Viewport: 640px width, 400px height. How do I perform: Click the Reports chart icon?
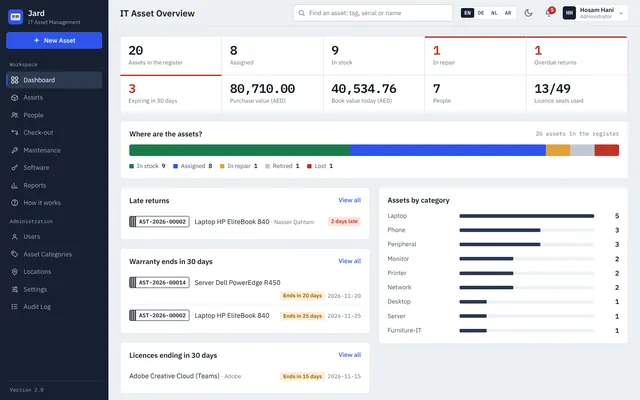point(15,185)
